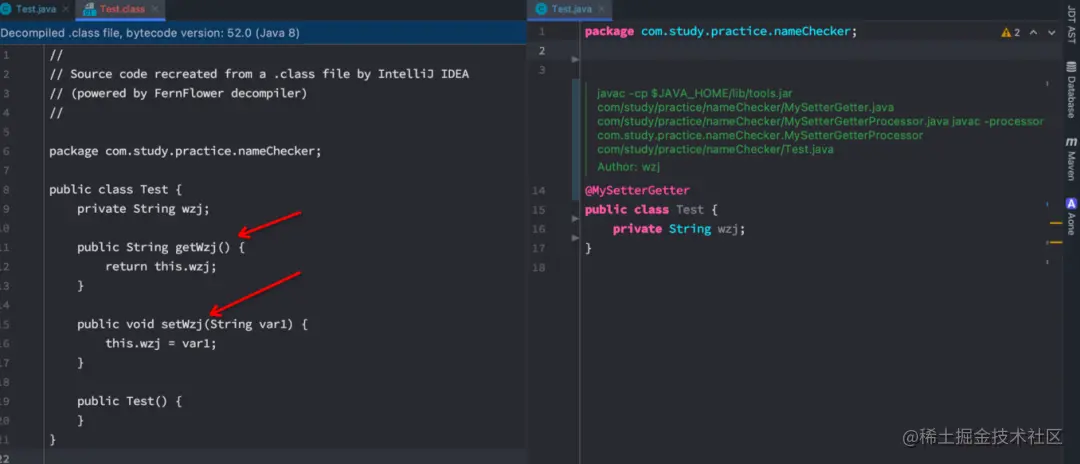Open the Test.java tab in the left editor
1080x464 pixels.
click(36, 9)
